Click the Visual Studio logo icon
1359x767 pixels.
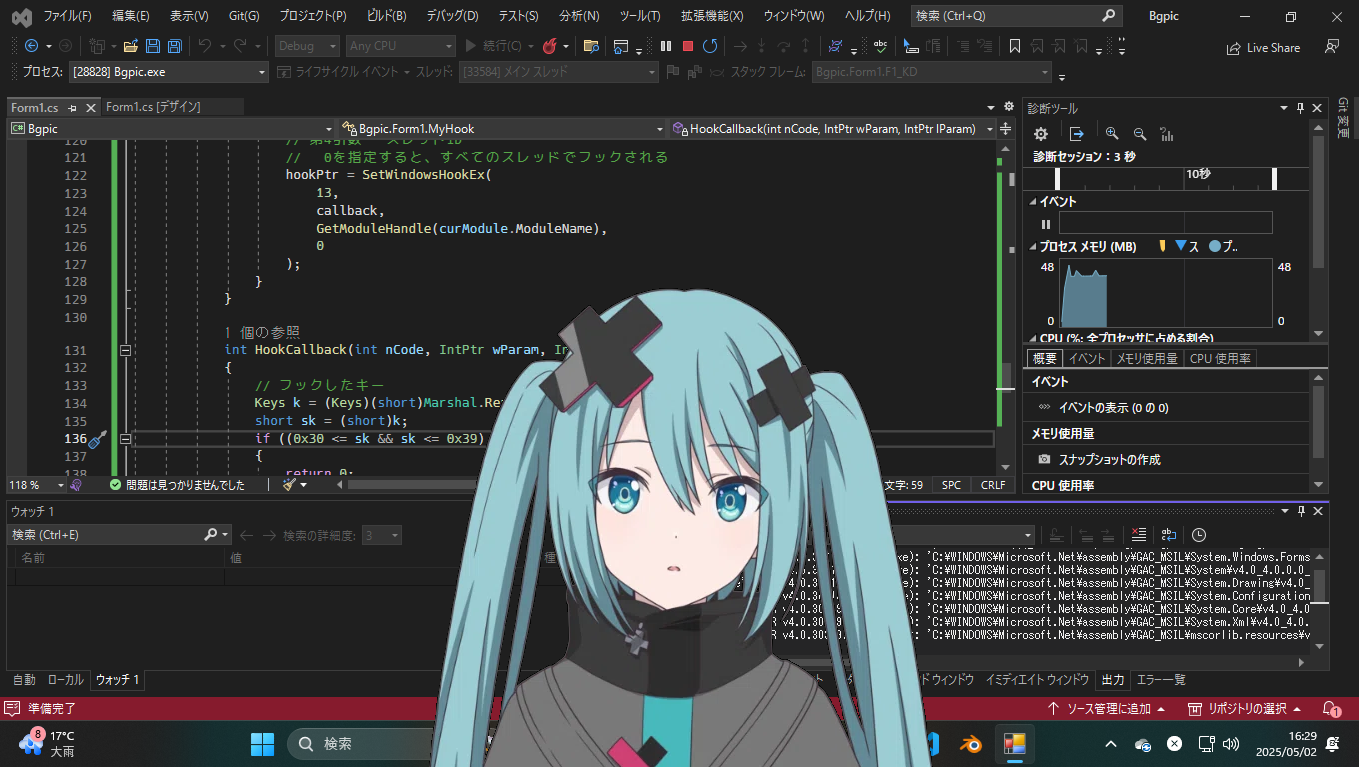point(21,16)
